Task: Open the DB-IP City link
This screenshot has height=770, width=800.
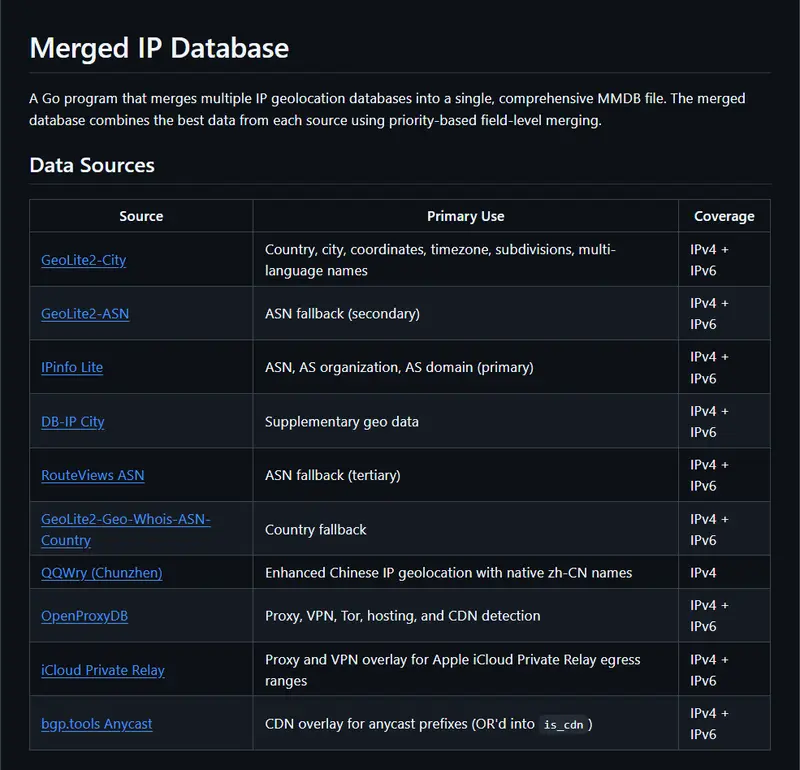Action: (x=73, y=422)
